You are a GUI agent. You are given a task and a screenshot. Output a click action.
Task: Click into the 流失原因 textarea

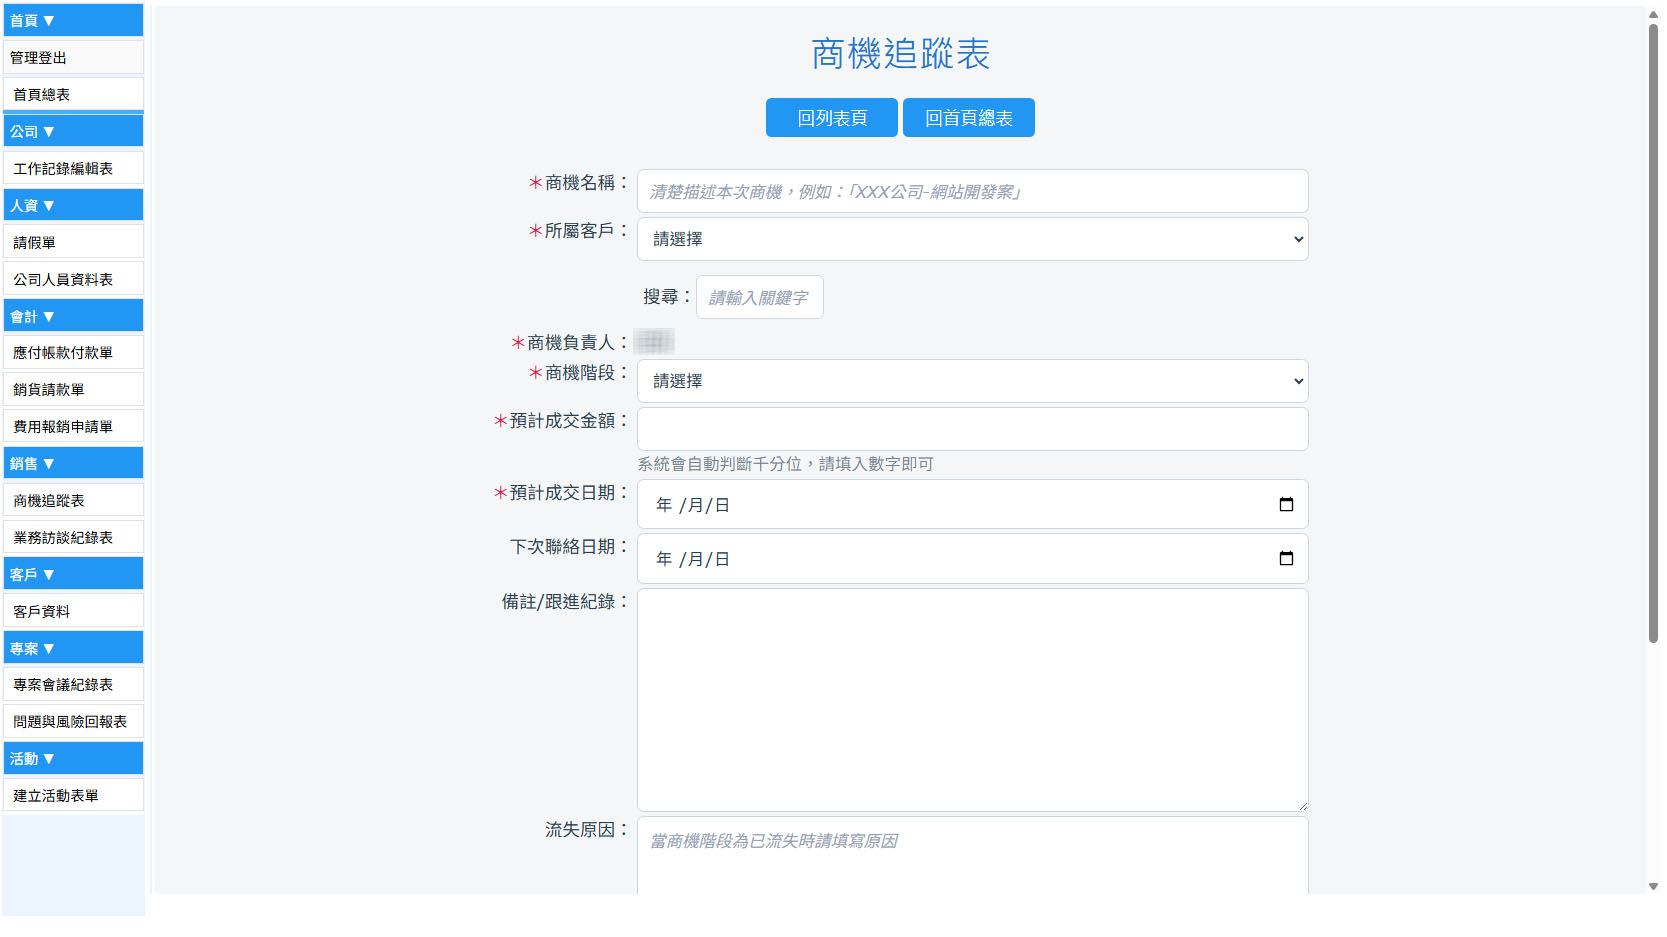(x=972, y=856)
